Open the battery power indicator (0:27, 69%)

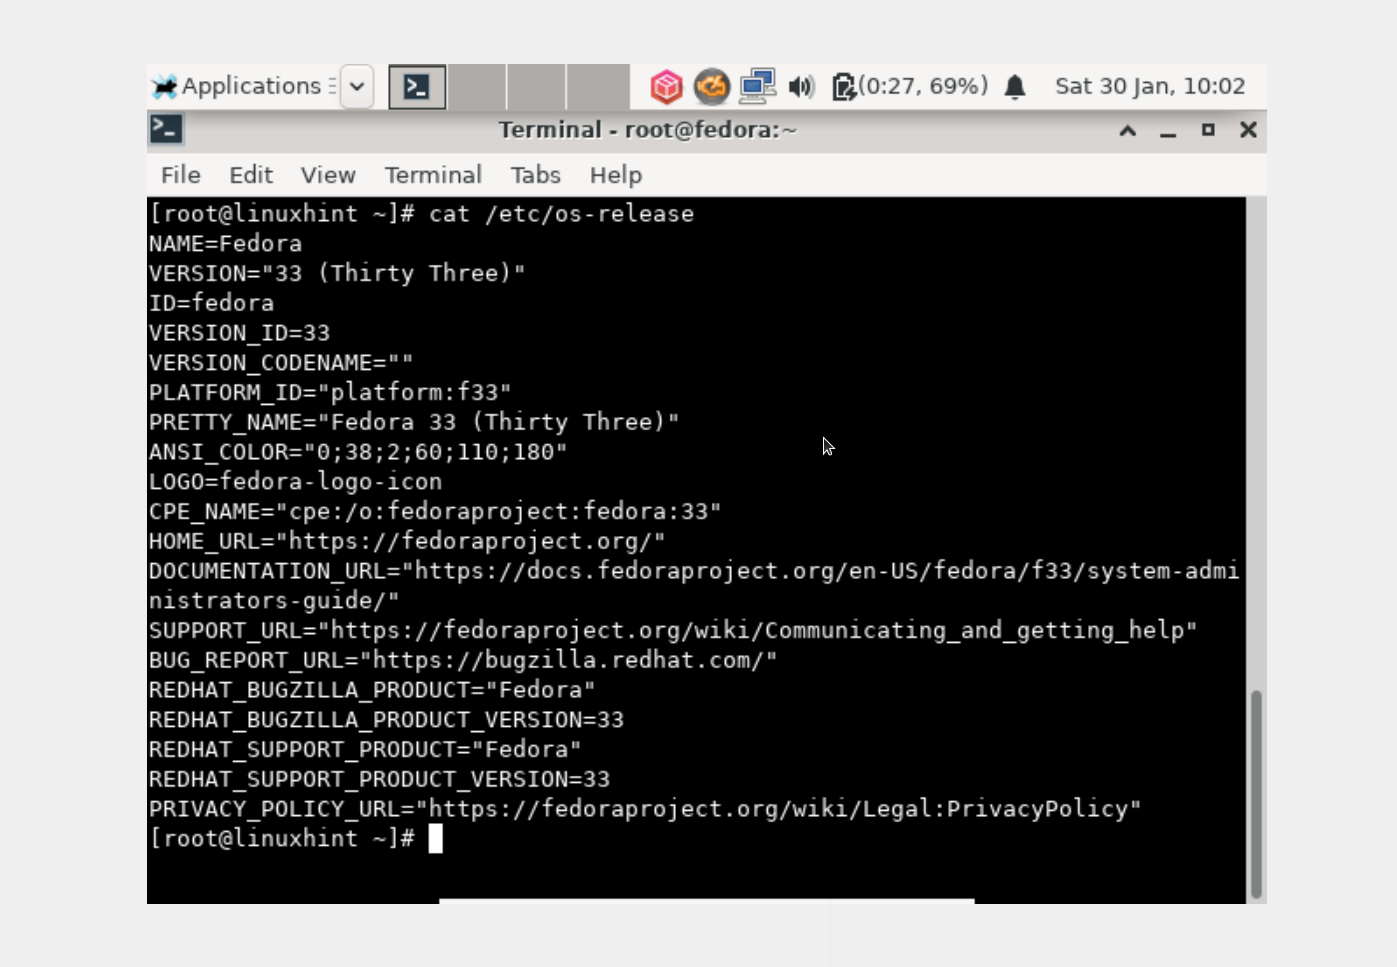tap(910, 86)
